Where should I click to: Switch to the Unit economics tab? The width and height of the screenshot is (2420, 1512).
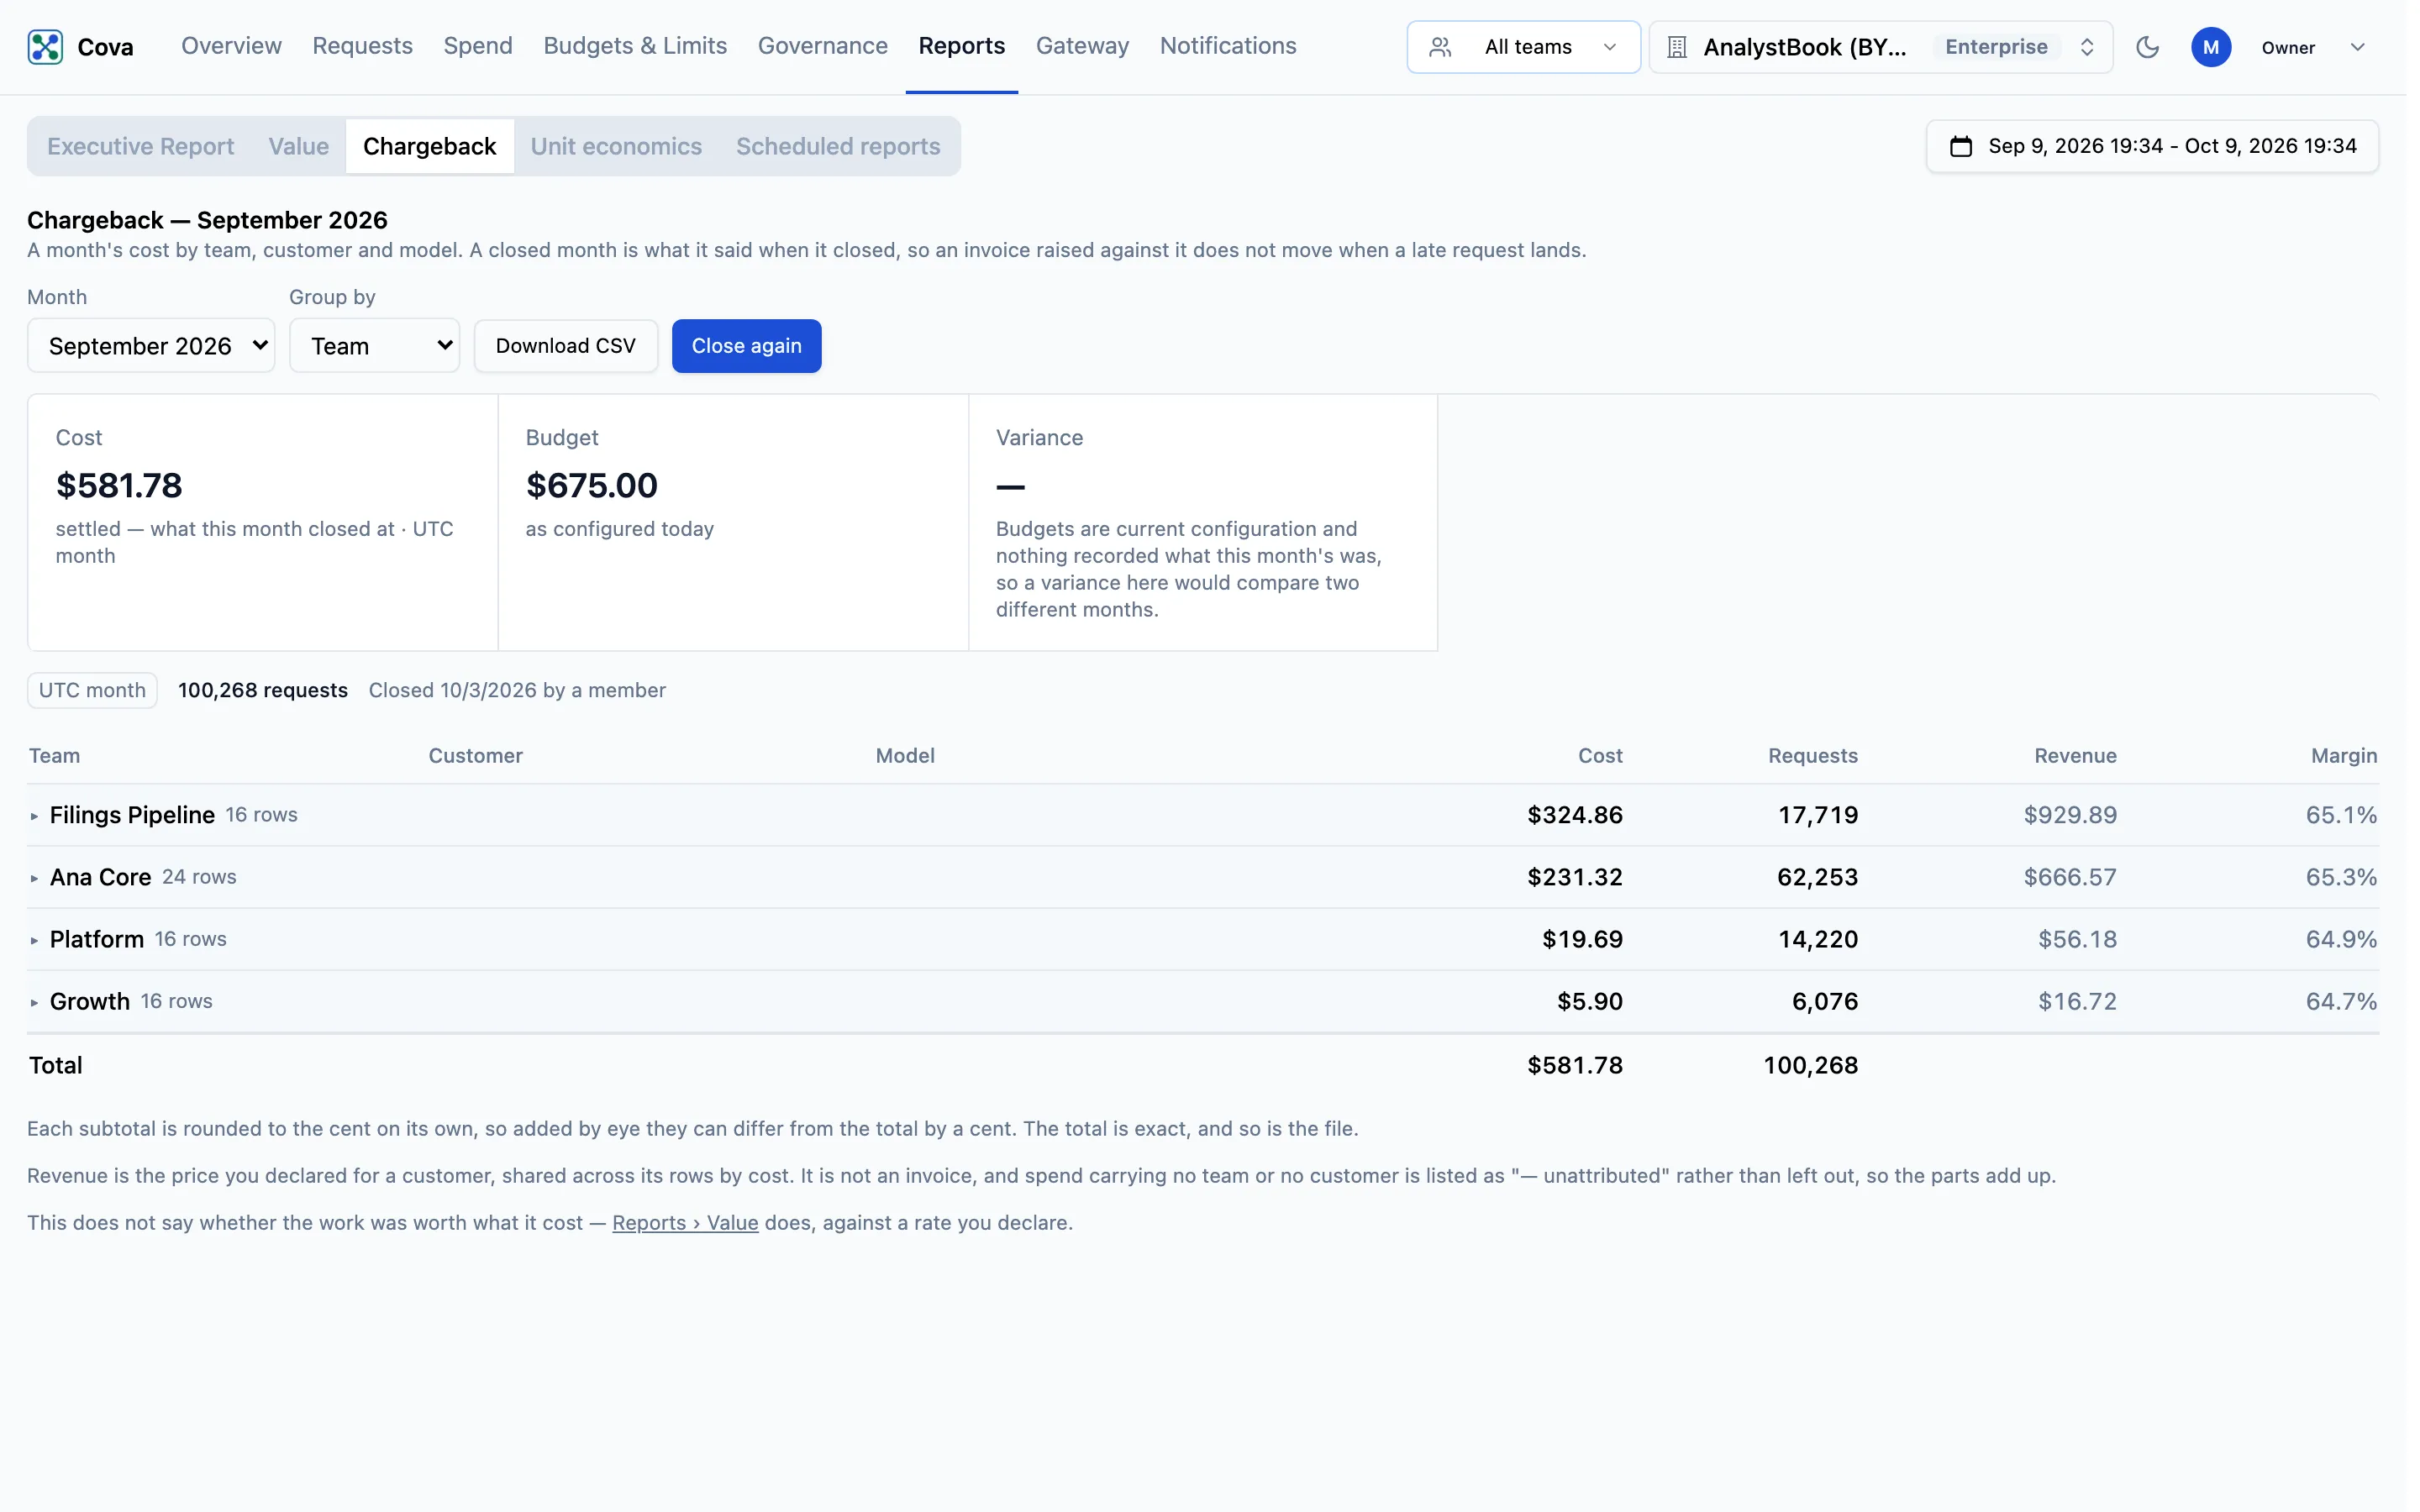(x=616, y=146)
